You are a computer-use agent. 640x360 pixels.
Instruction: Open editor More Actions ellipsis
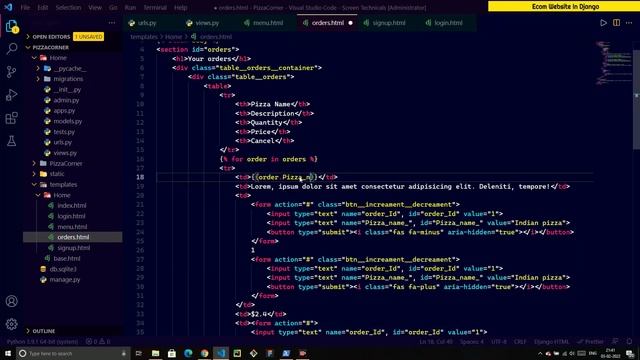click(629, 23)
